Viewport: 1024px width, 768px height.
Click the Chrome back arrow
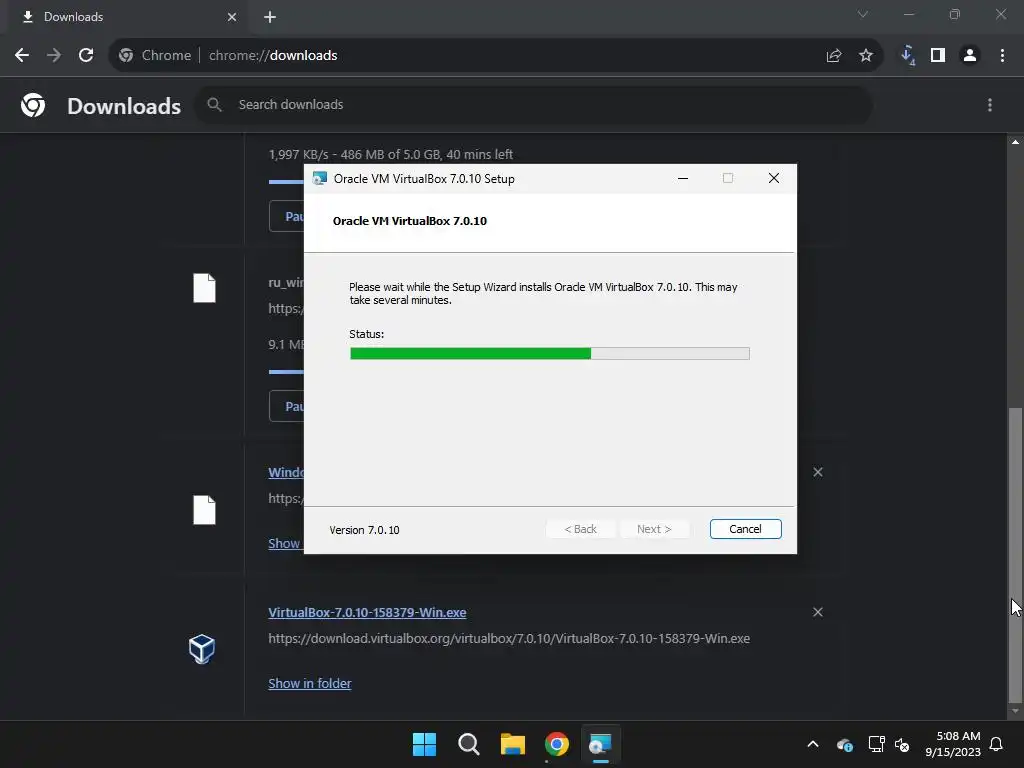(22, 56)
